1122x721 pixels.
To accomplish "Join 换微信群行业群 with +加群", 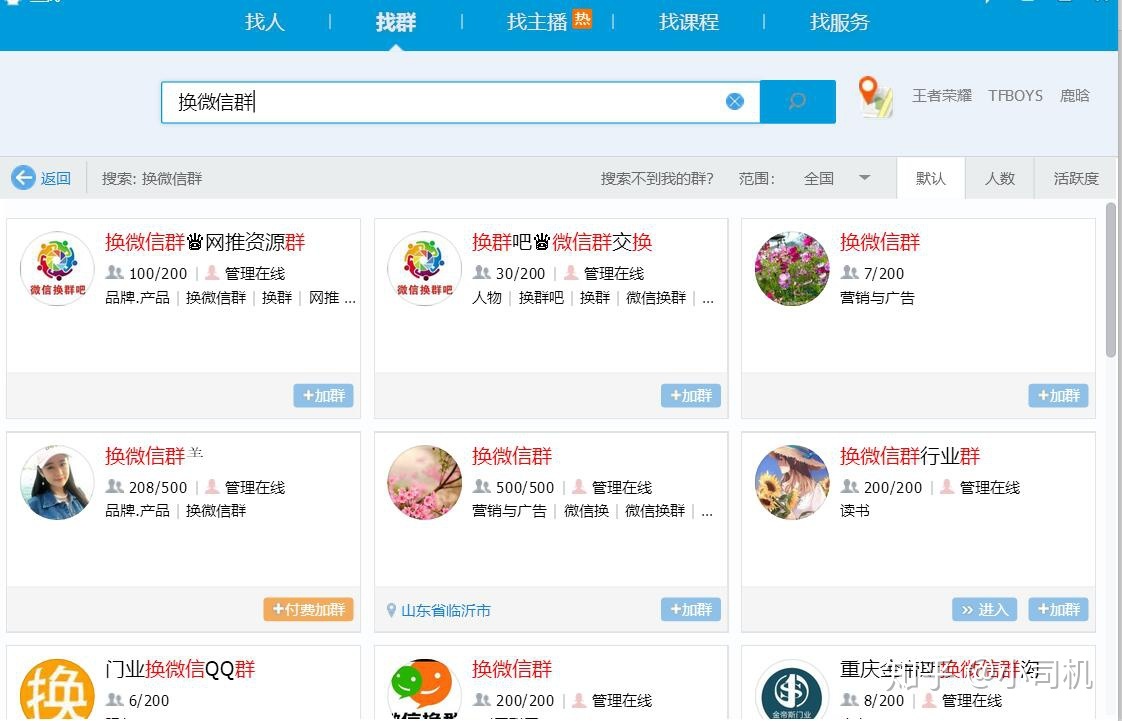I will 1058,609.
